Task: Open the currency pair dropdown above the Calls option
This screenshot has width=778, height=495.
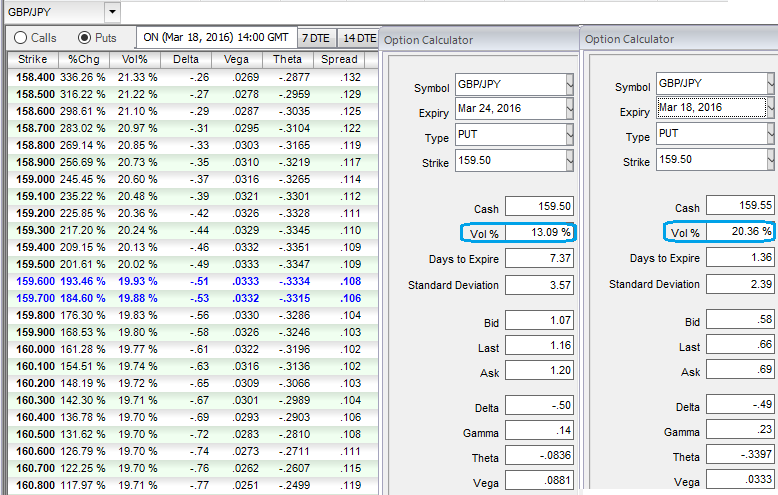Action: tap(110, 12)
